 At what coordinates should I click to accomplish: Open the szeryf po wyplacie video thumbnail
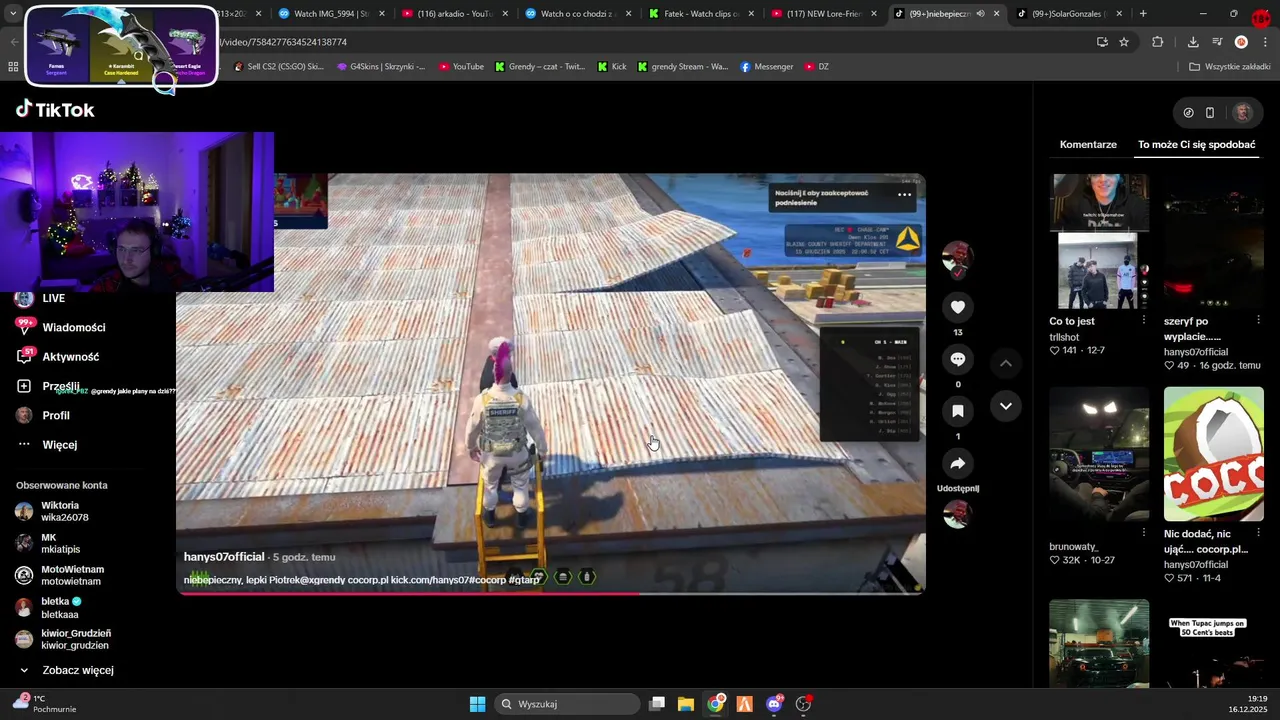click(x=1213, y=241)
